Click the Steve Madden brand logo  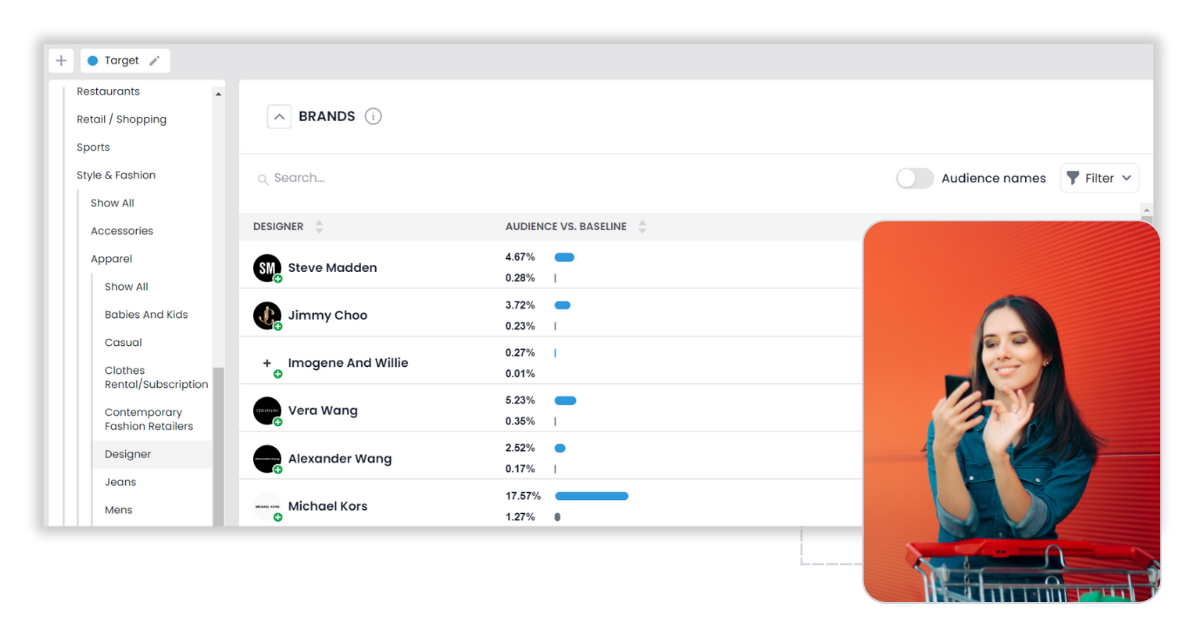pyautogui.click(x=267, y=268)
